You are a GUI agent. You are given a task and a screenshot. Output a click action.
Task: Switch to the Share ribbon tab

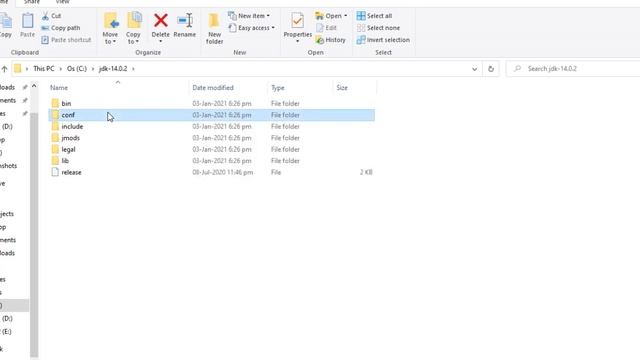pyautogui.click(x=32, y=2)
